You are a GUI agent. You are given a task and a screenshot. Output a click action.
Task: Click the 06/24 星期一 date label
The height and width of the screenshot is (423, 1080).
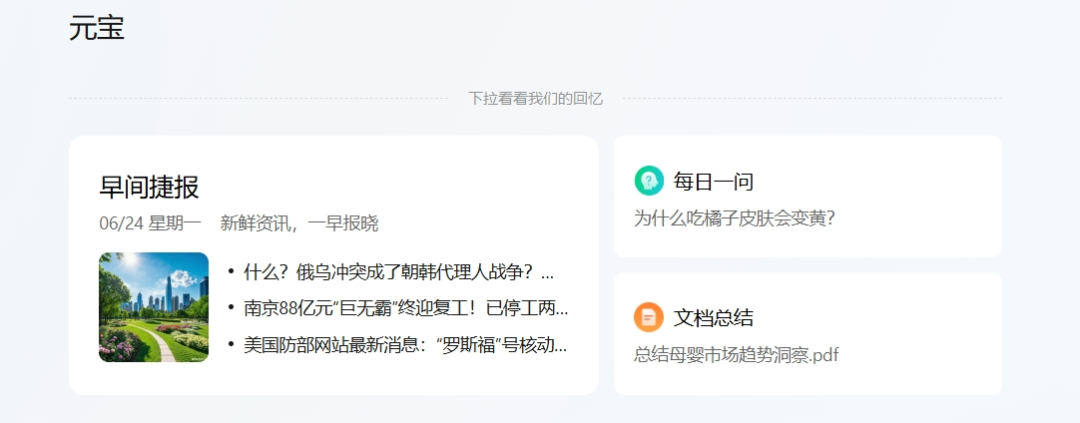click(x=150, y=223)
